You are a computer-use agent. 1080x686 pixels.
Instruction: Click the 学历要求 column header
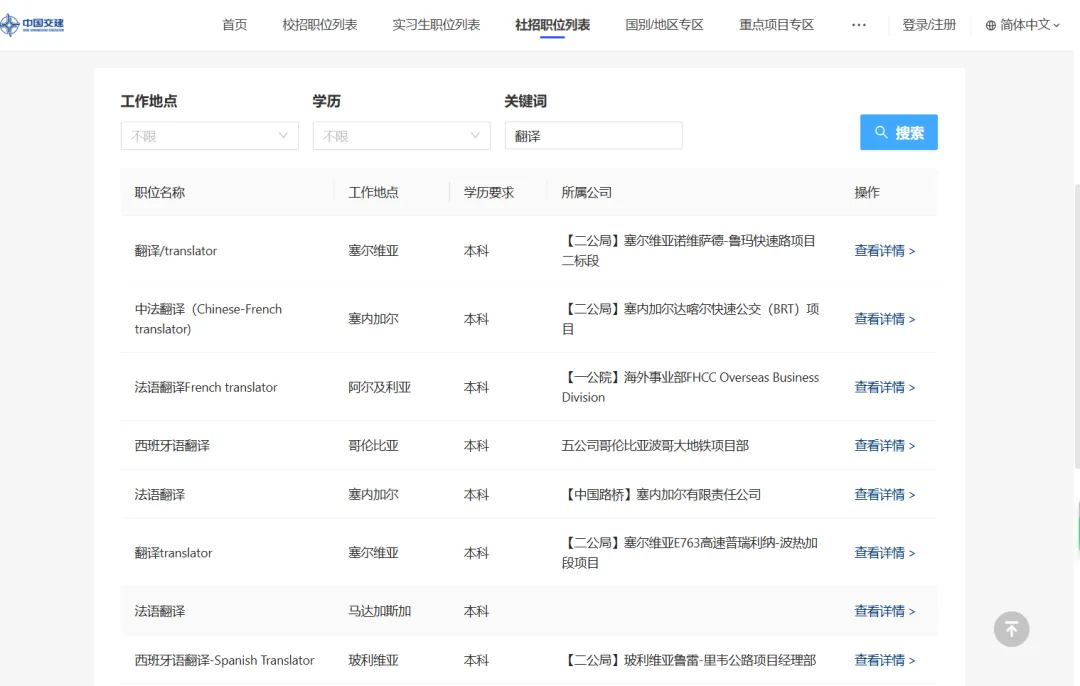489,192
